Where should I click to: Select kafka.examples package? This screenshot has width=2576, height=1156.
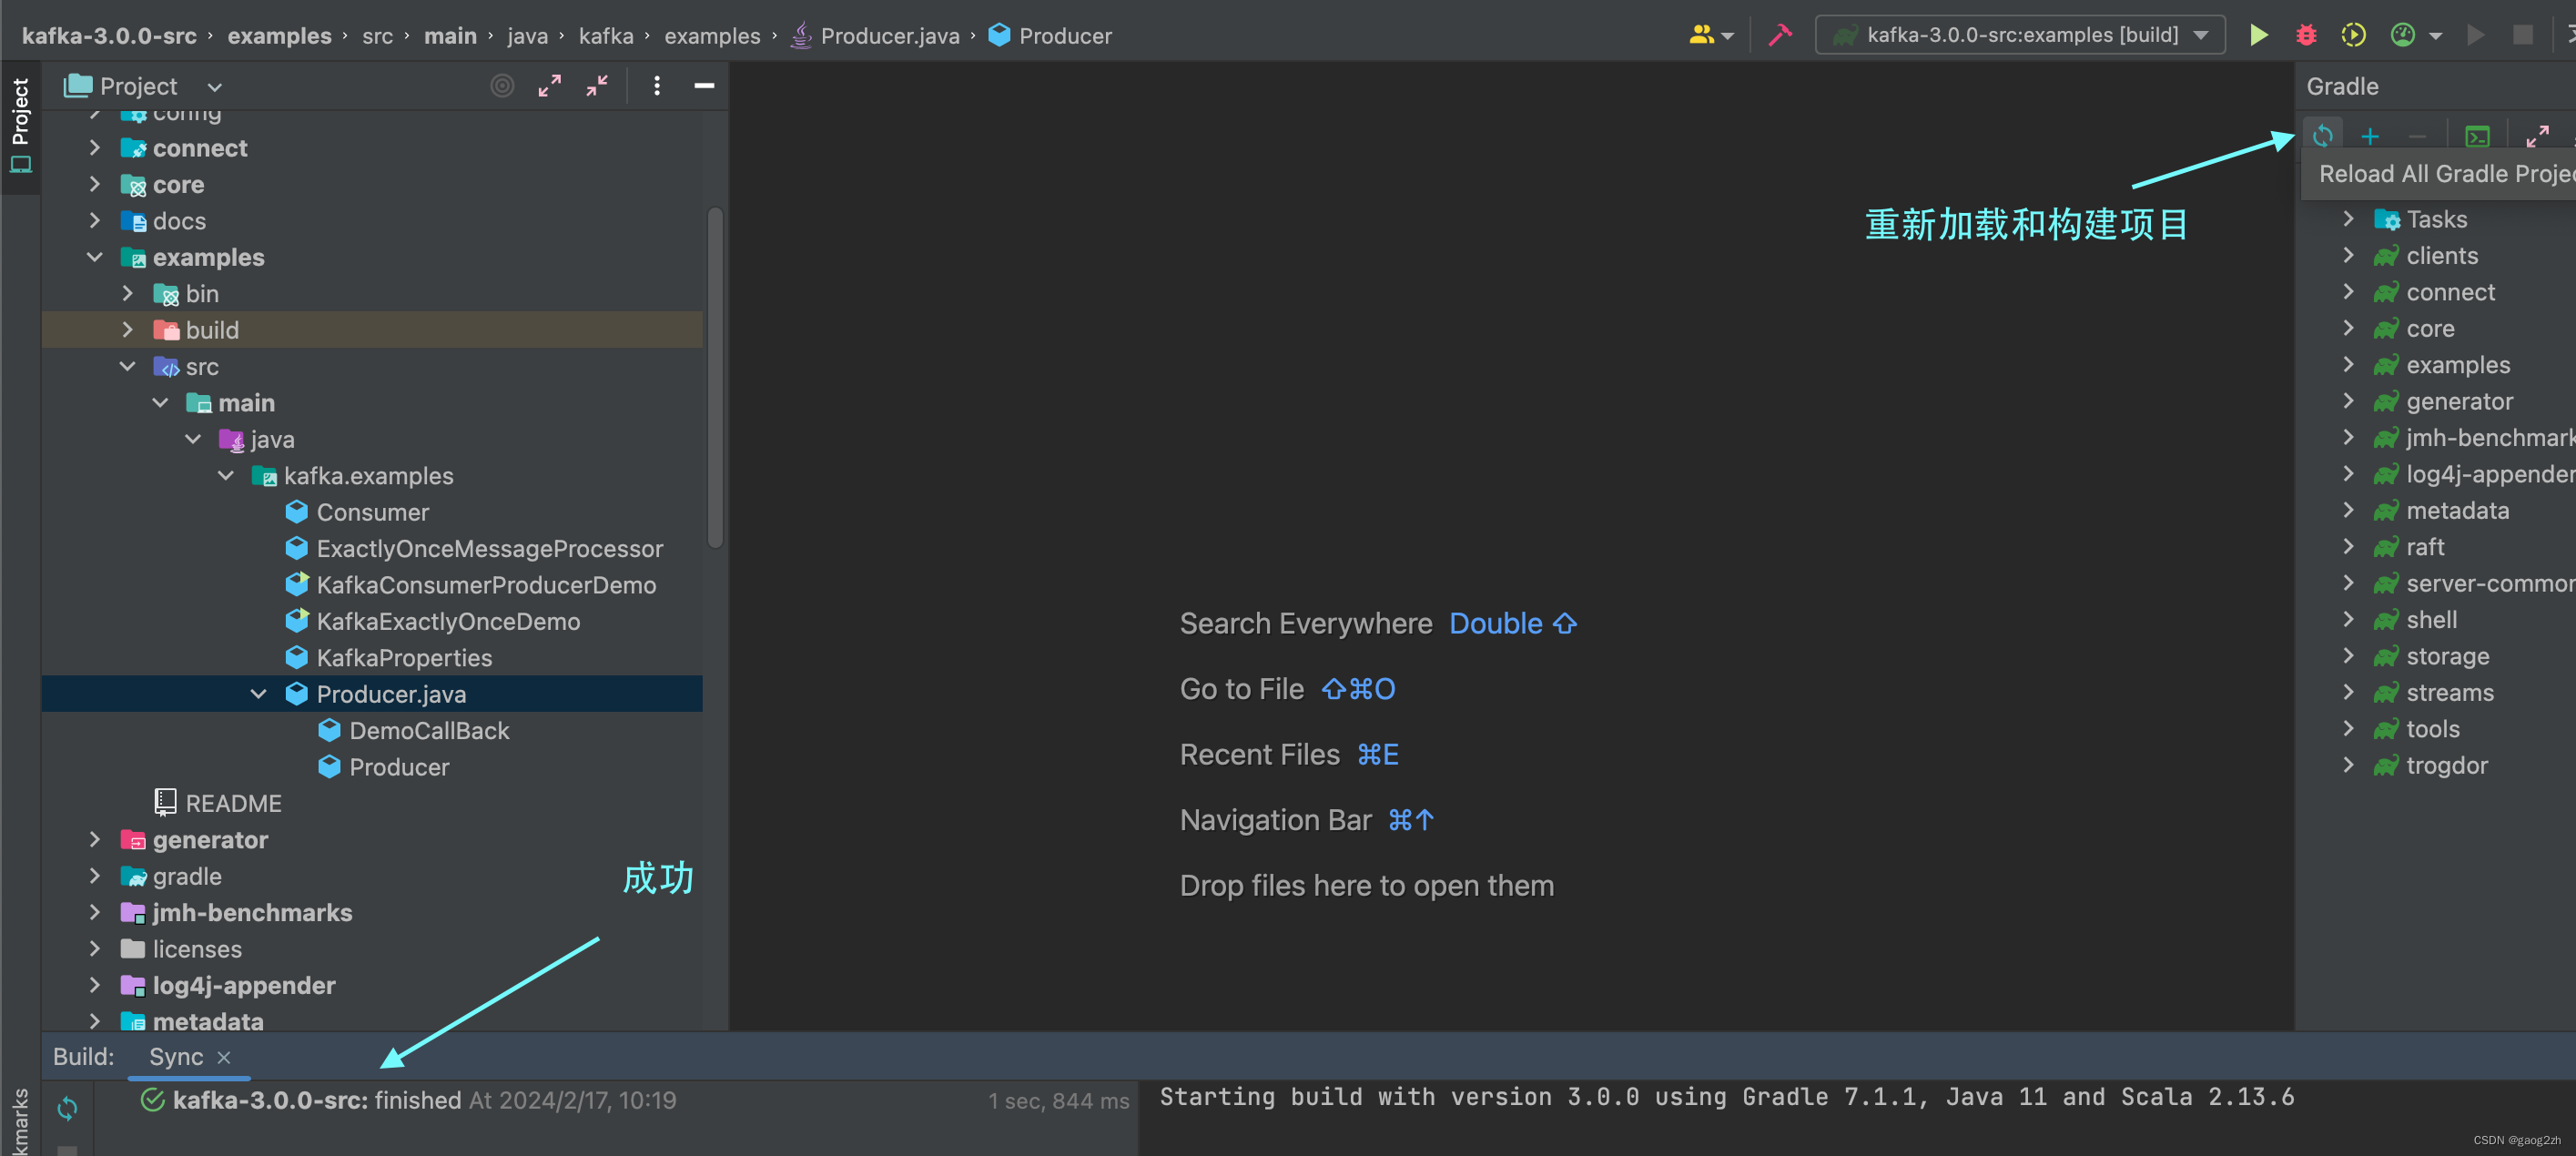pos(368,475)
